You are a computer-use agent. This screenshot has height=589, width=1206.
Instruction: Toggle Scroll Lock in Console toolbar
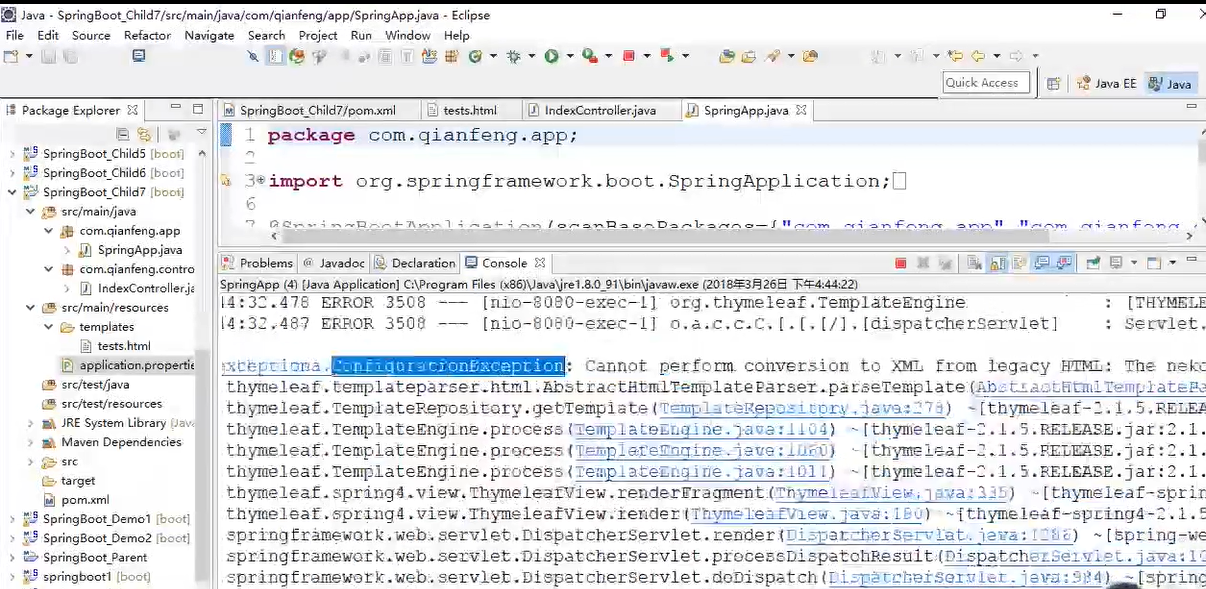pyautogui.click(x=998, y=263)
